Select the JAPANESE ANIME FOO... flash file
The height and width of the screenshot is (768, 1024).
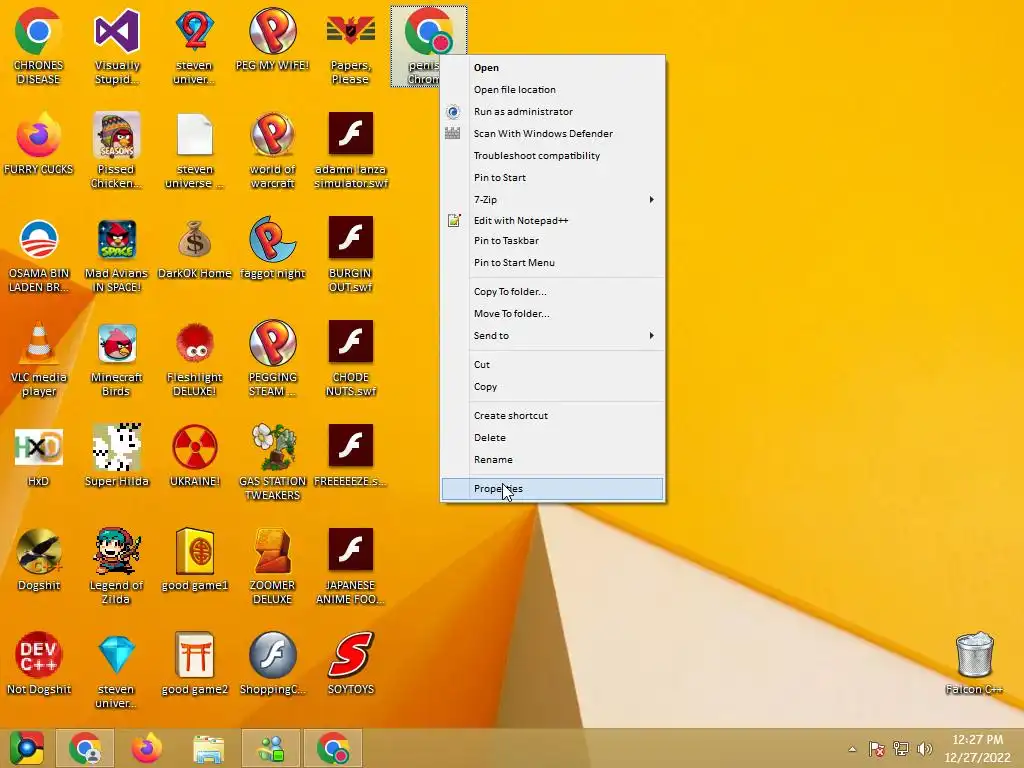pos(351,566)
